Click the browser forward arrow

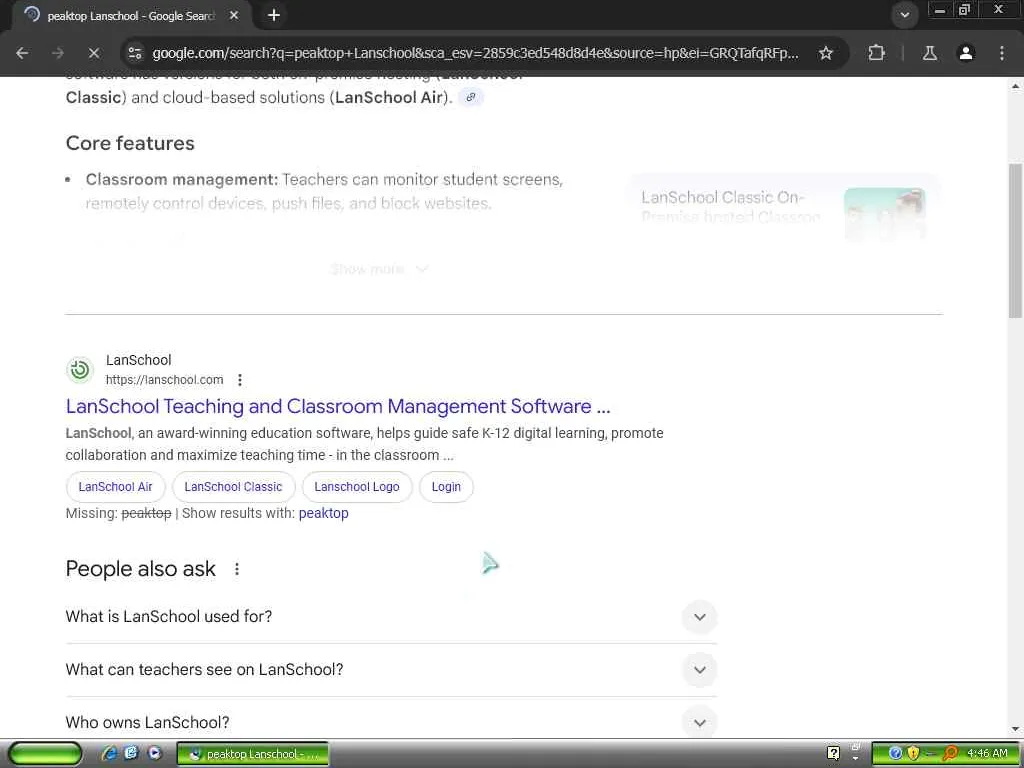pyautogui.click(x=58, y=53)
